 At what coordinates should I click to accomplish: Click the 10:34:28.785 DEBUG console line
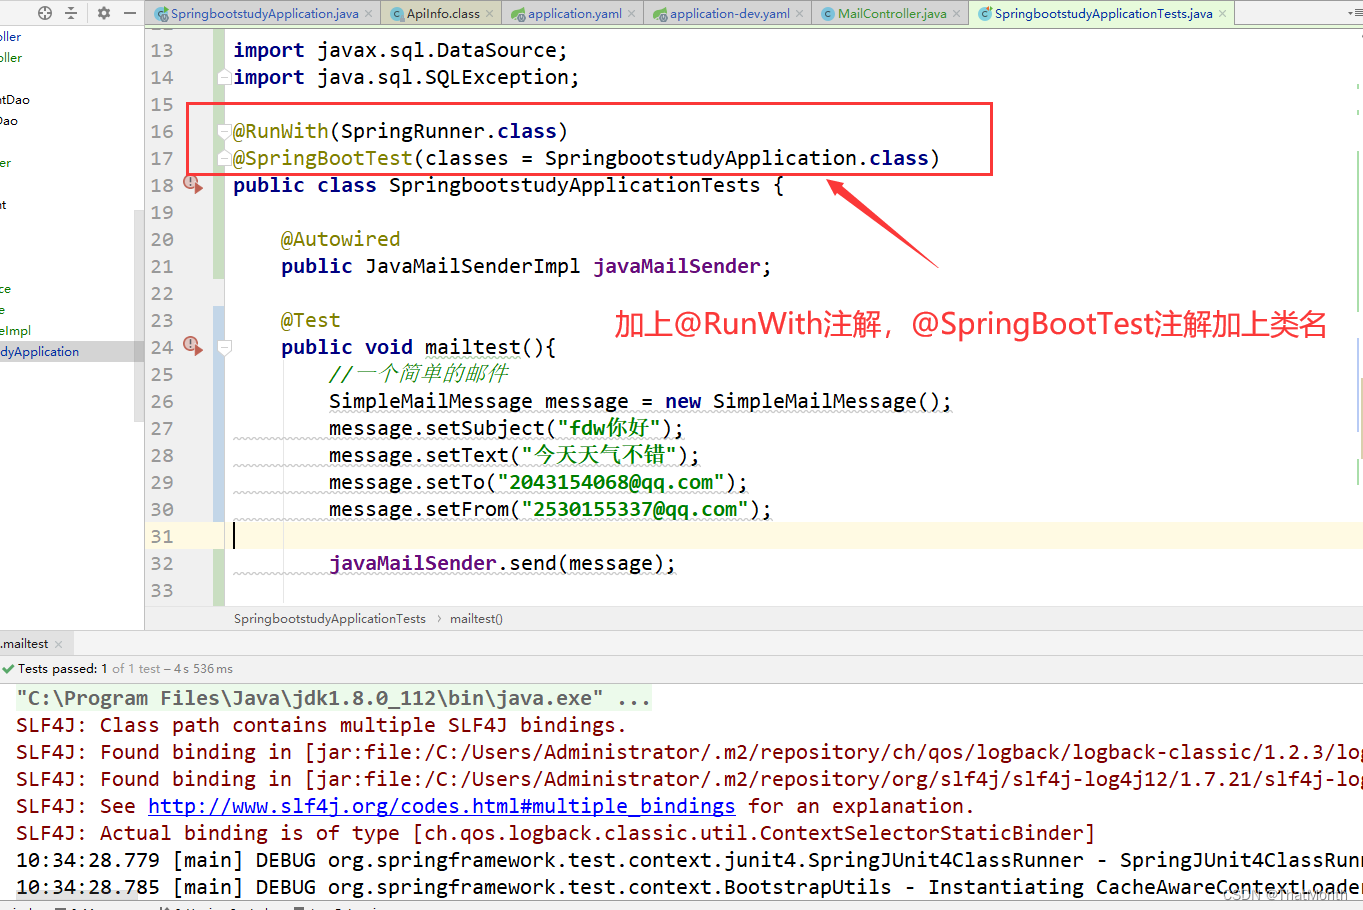[x=689, y=887]
